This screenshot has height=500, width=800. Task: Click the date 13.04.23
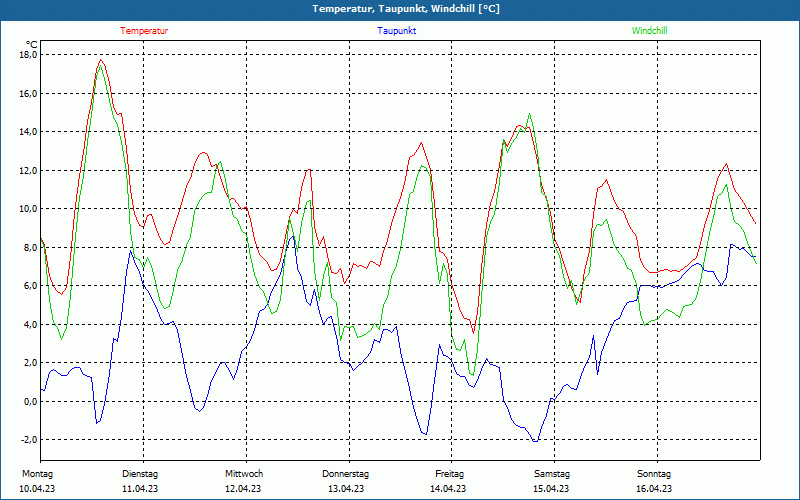tap(346, 489)
